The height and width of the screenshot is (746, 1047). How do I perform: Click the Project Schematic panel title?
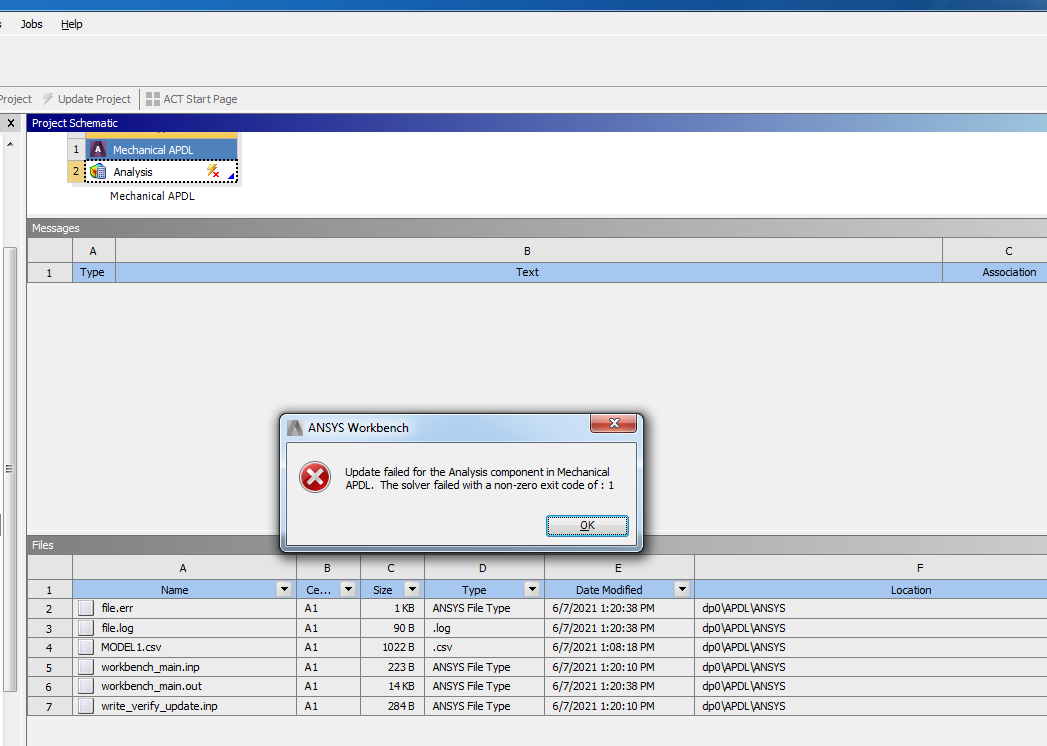[75, 123]
